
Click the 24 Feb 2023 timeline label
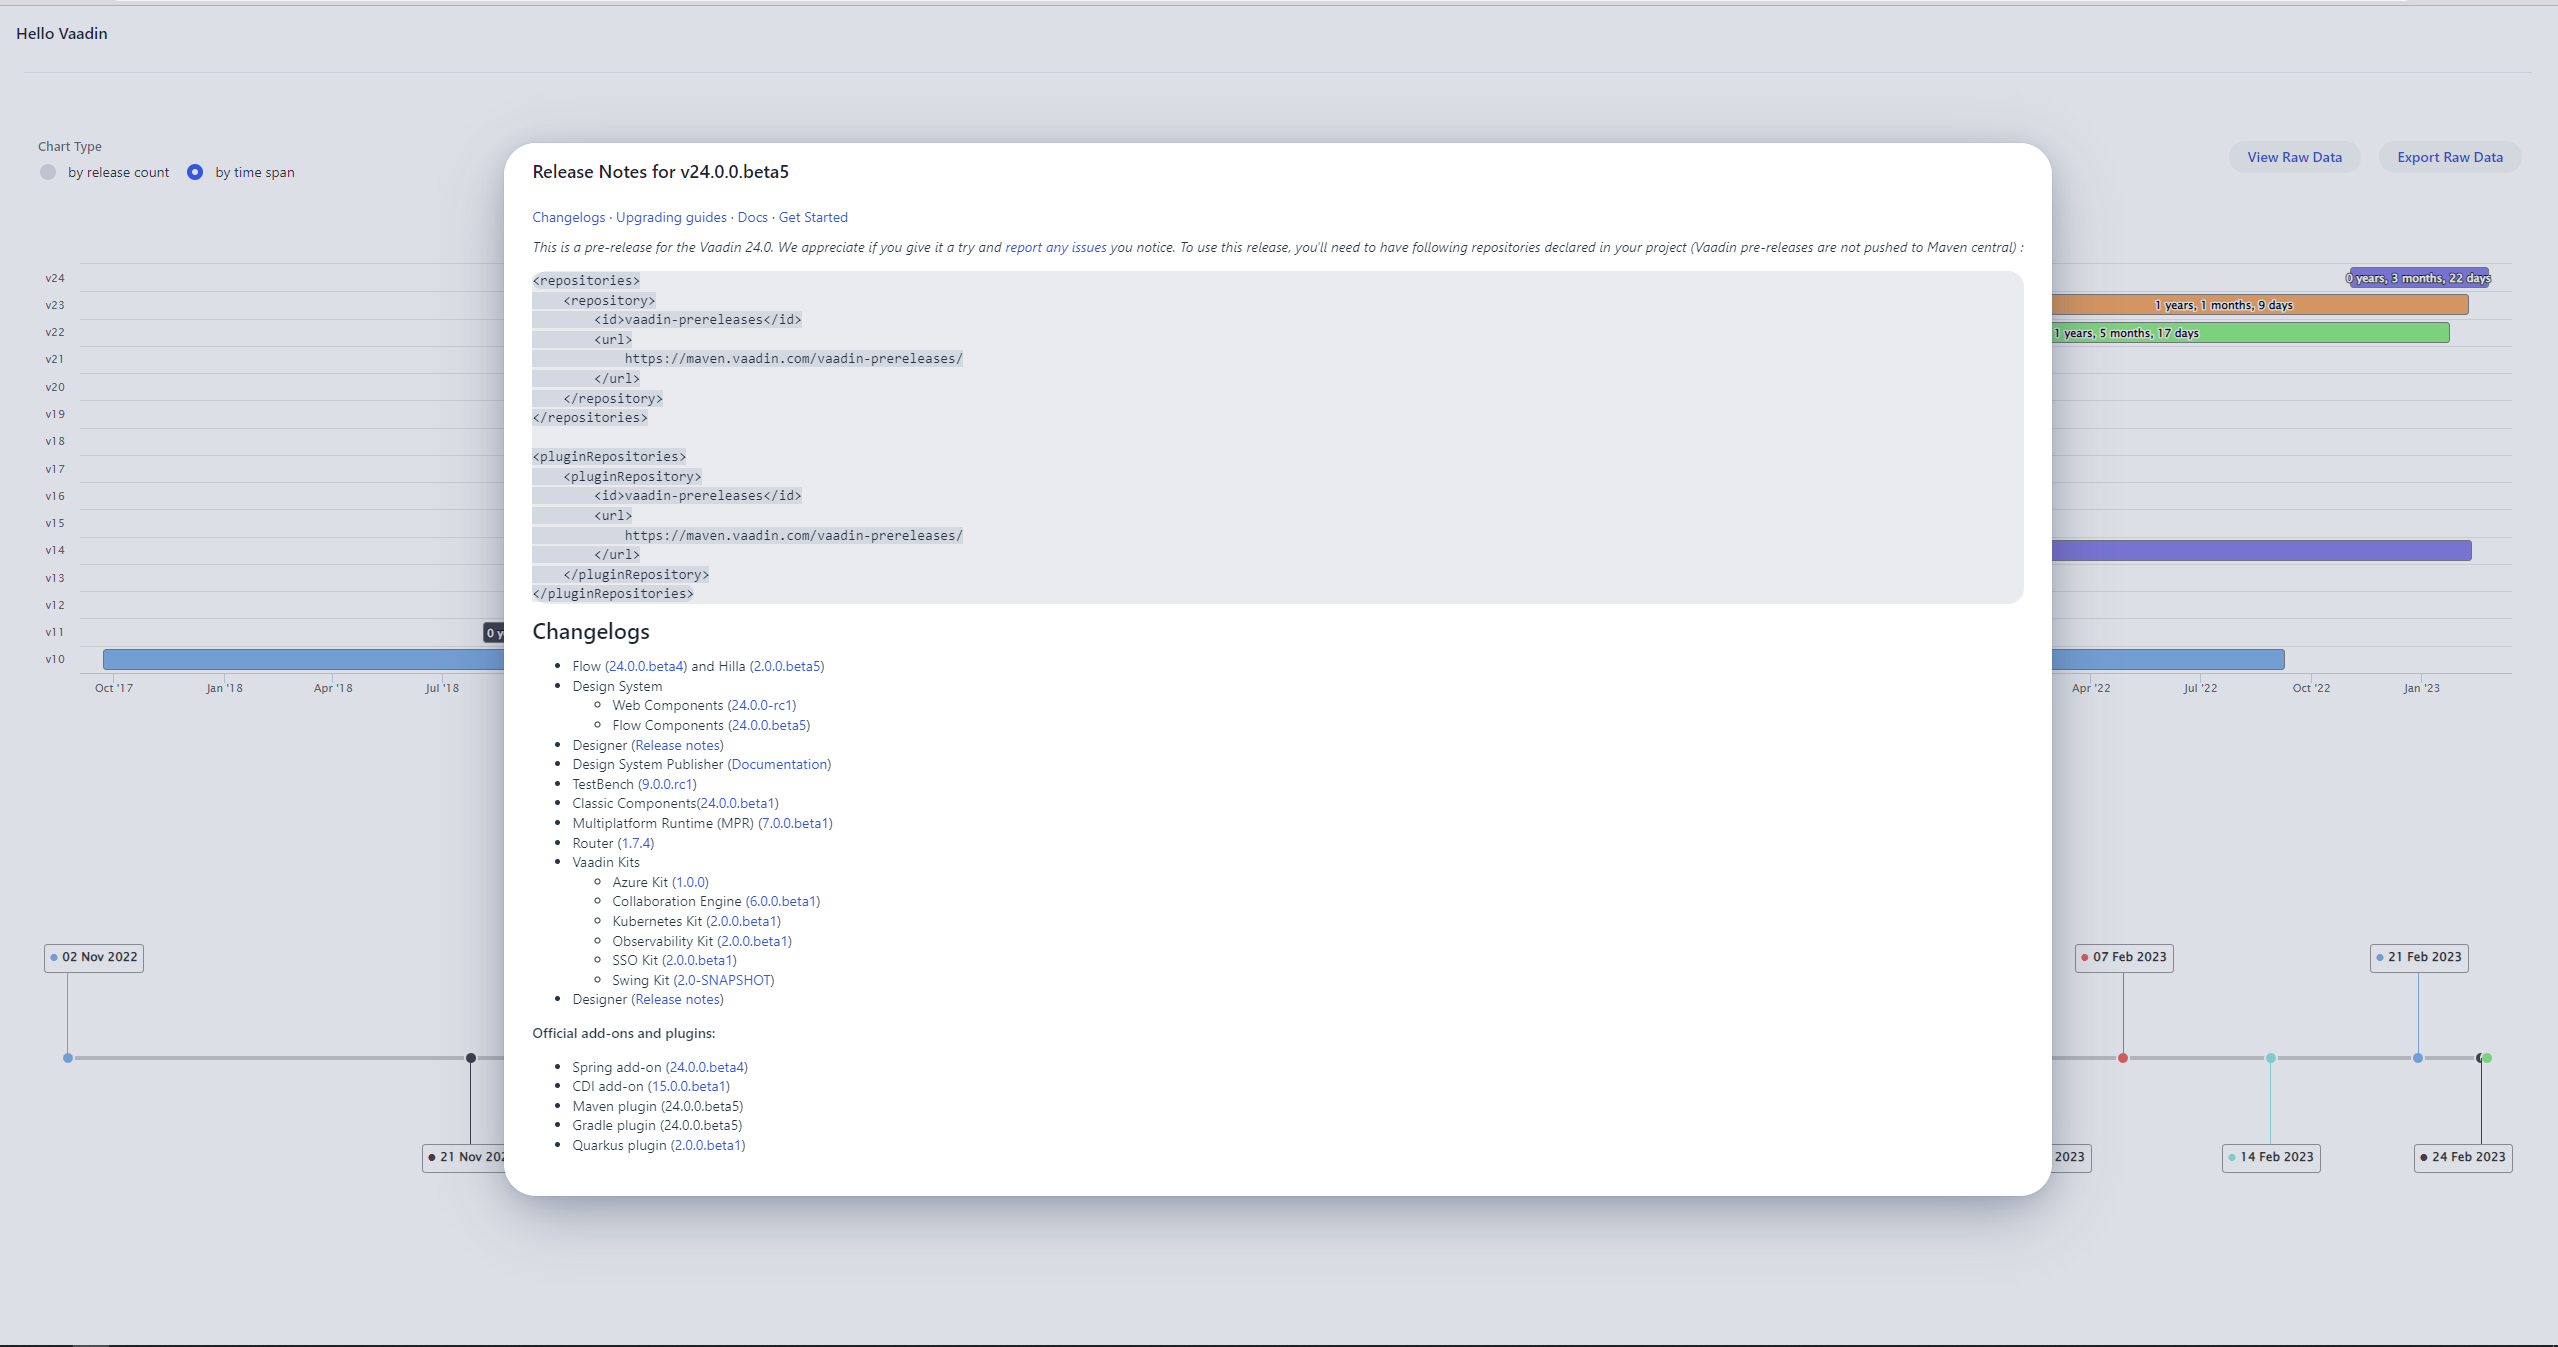click(2463, 1157)
